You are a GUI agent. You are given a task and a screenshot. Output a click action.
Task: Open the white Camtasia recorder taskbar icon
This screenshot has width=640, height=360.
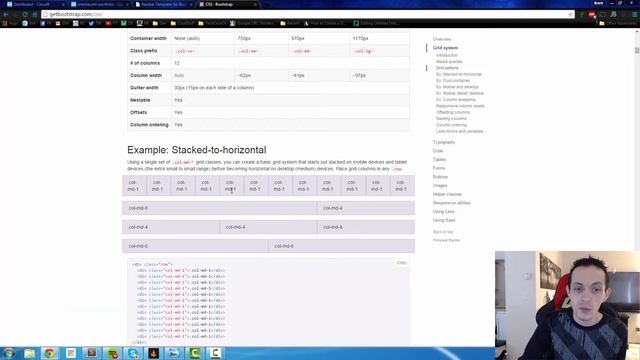pyautogui.click(x=216, y=353)
